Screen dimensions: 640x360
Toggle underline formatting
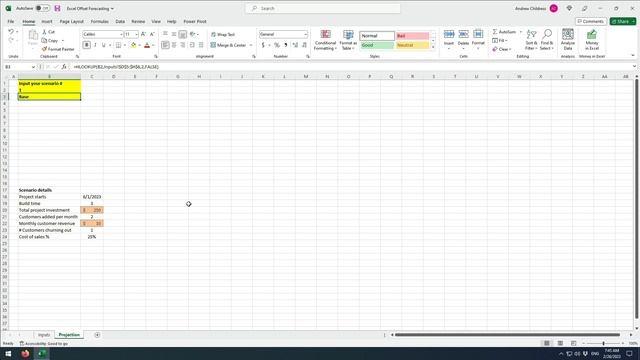coord(104,45)
